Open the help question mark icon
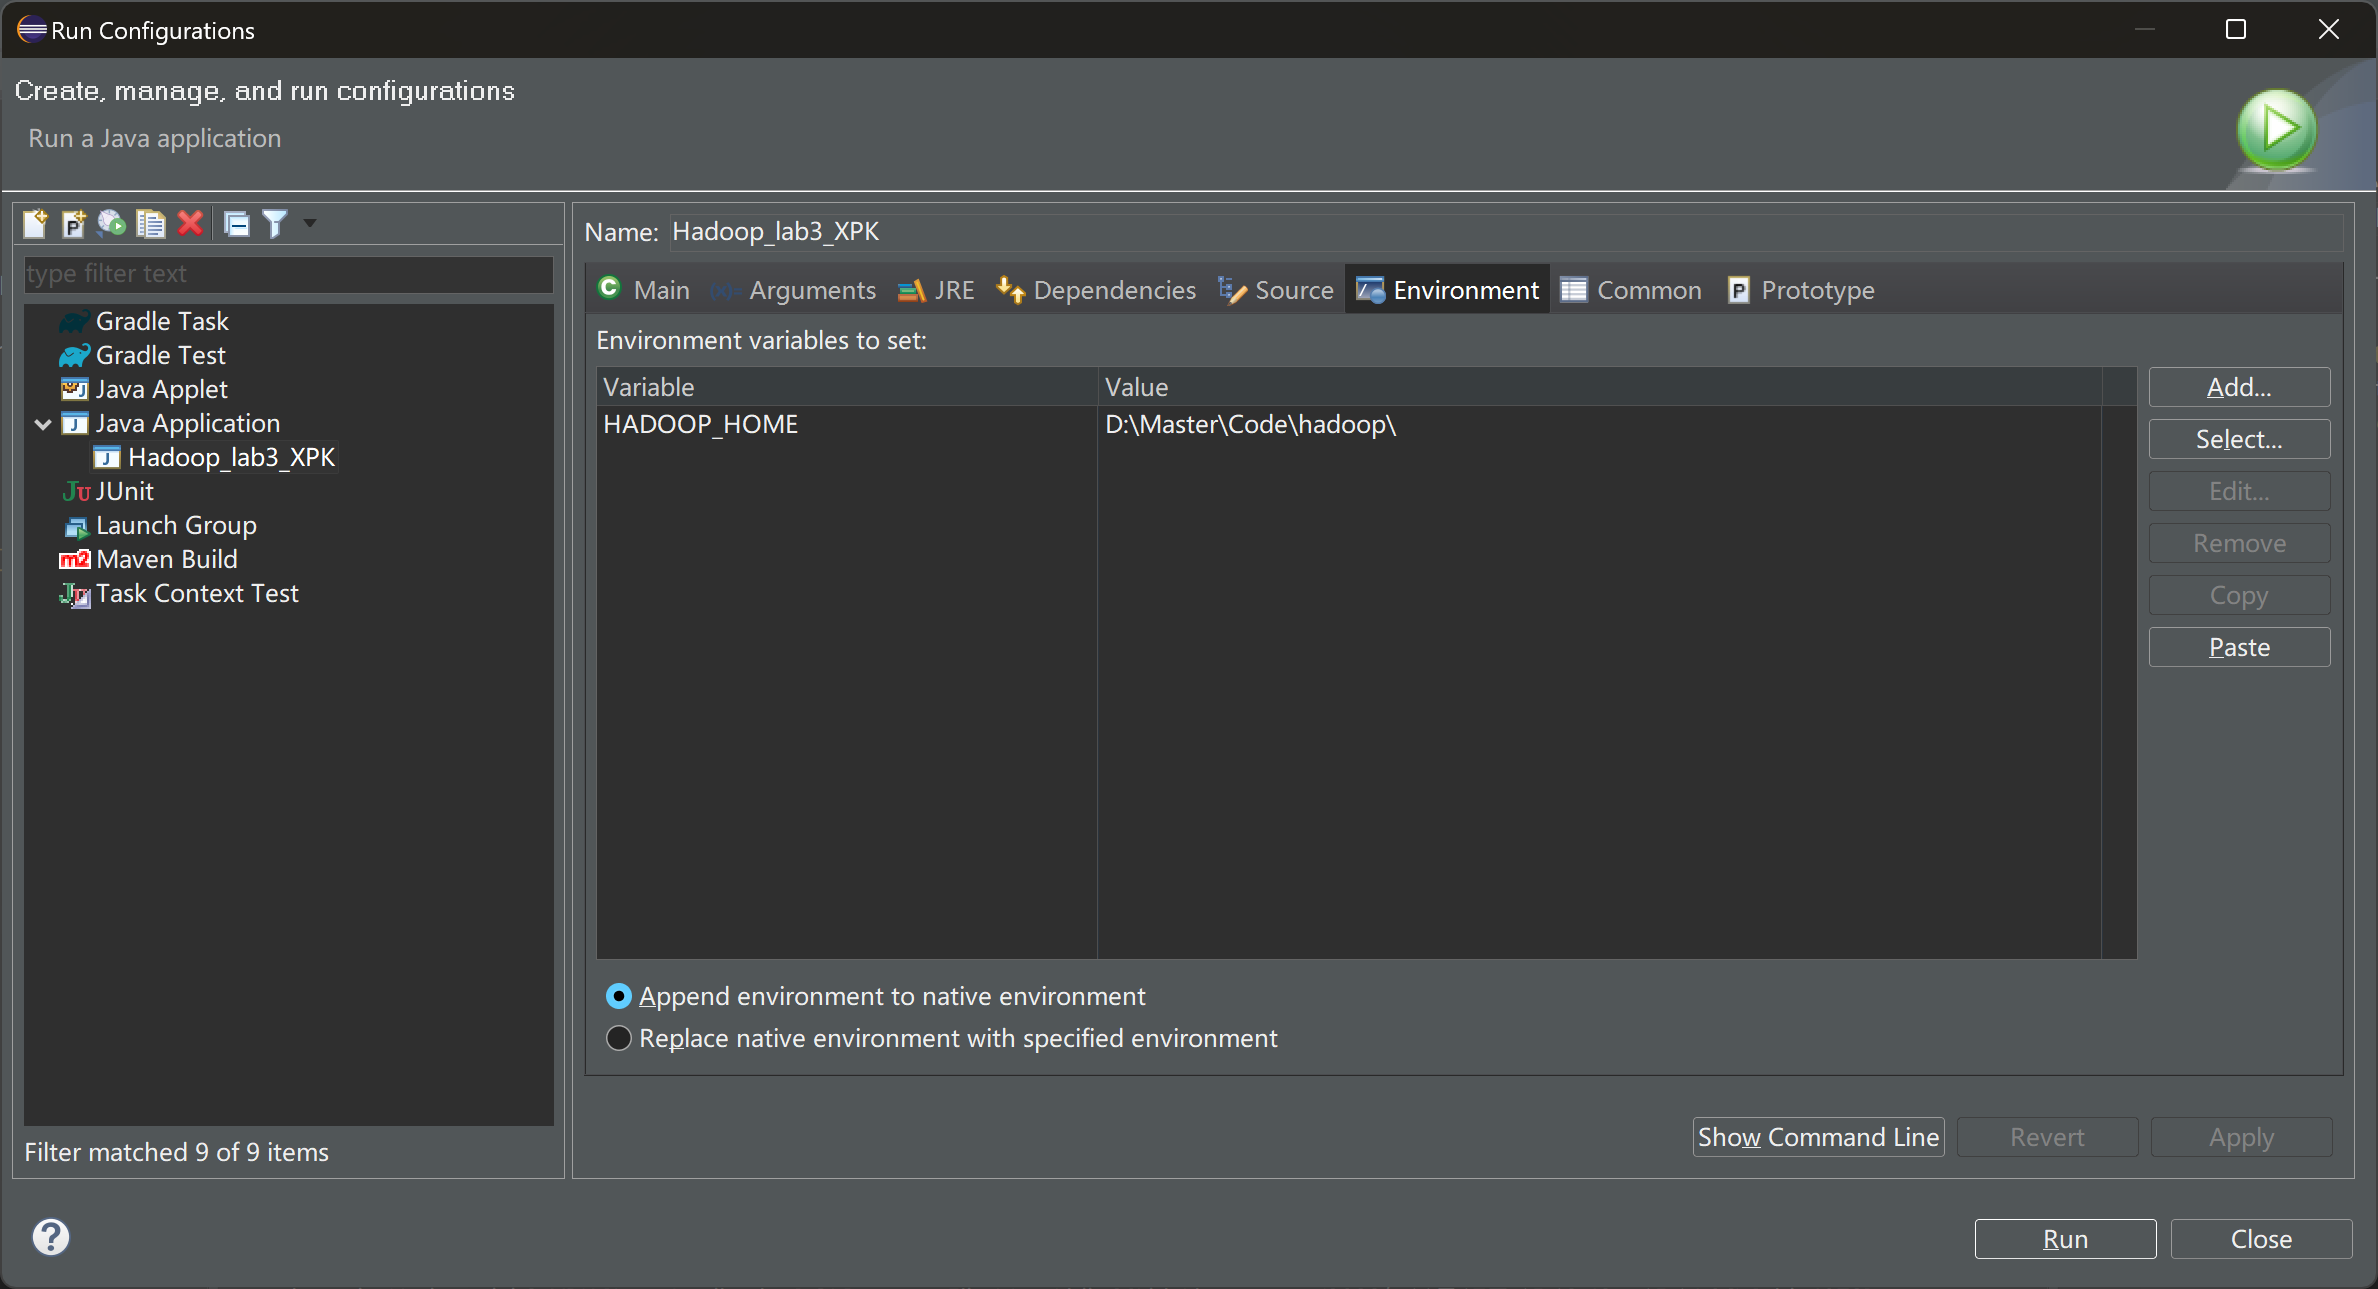 click(x=51, y=1237)
